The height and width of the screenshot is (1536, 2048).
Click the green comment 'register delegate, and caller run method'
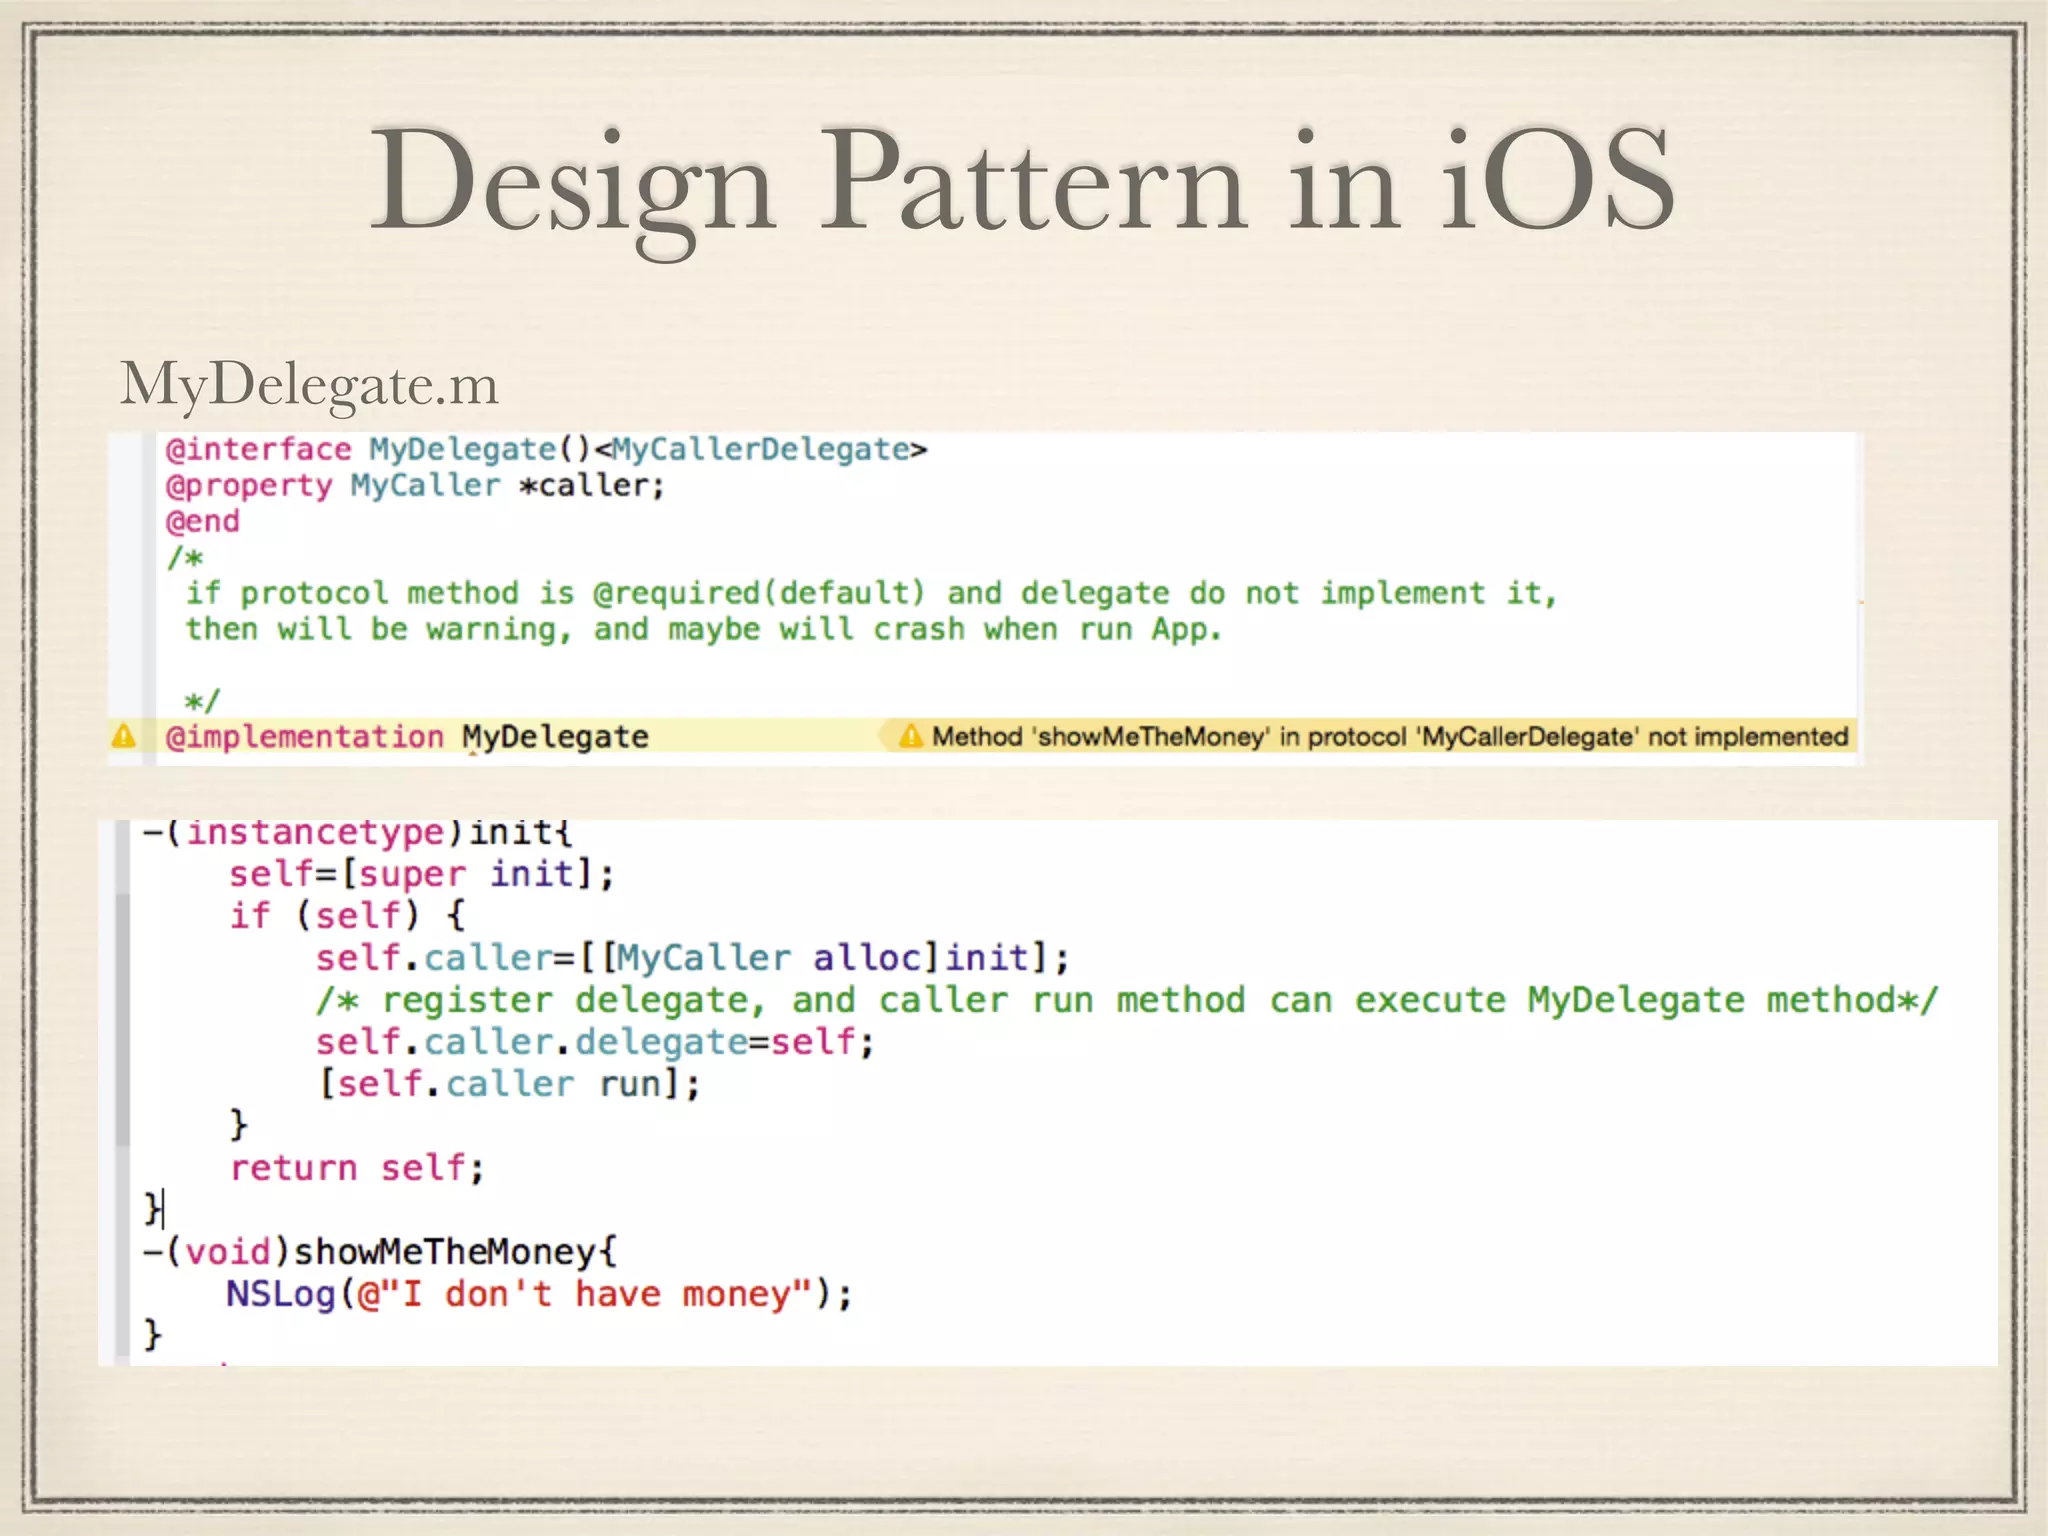1127,1000
